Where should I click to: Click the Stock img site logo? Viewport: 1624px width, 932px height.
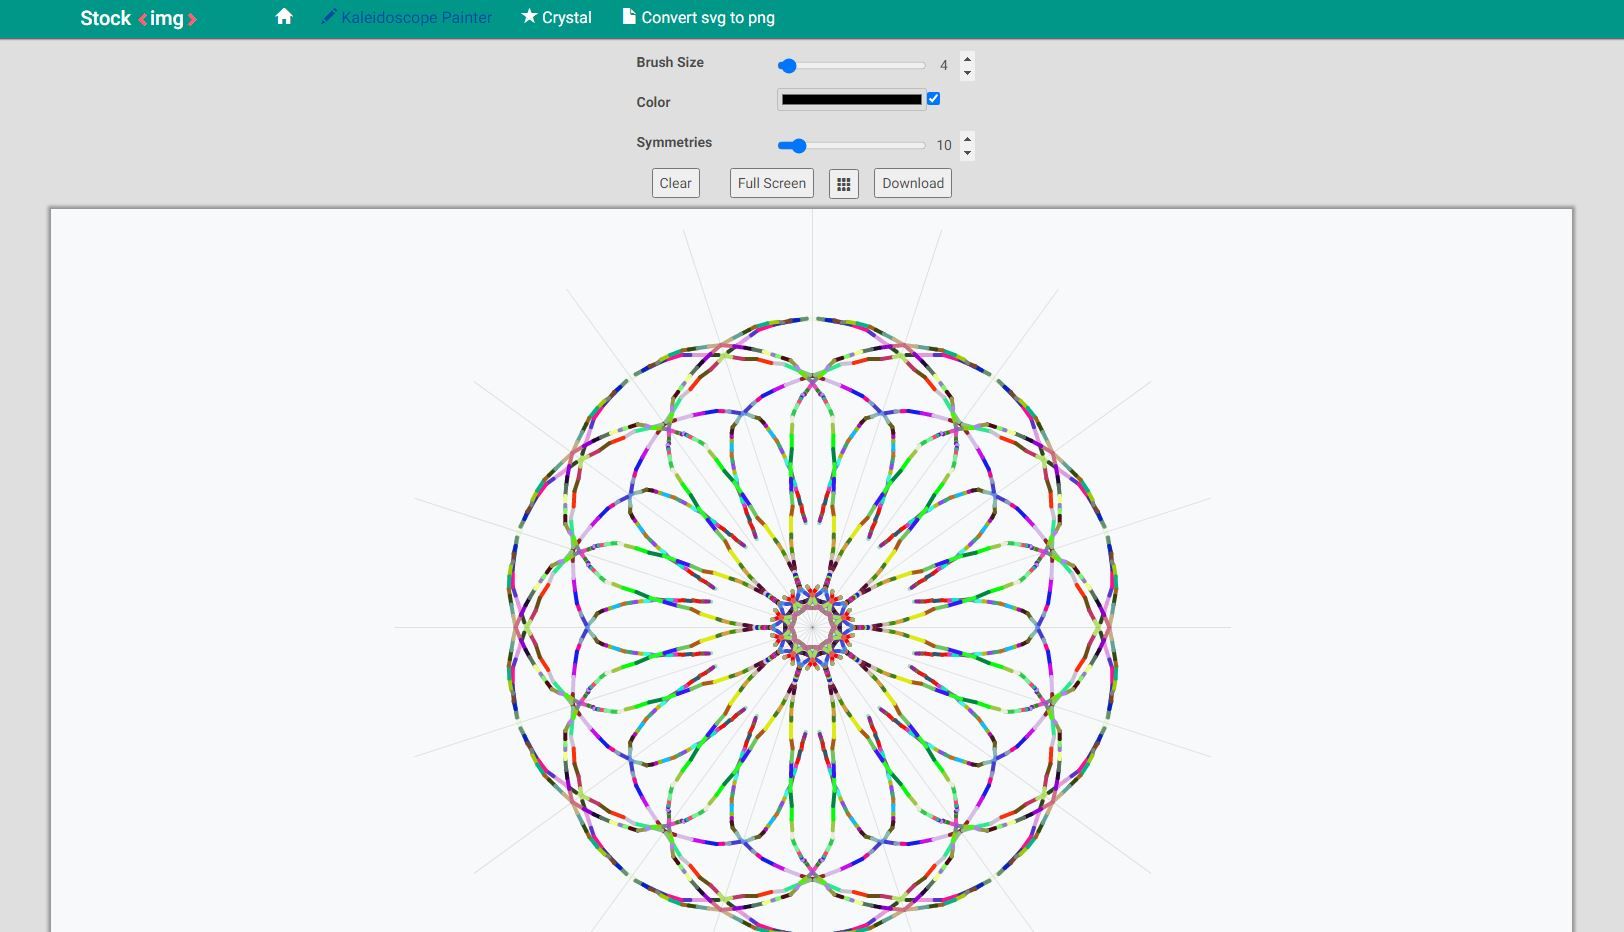pyautogui.click(x=138, y=17)
